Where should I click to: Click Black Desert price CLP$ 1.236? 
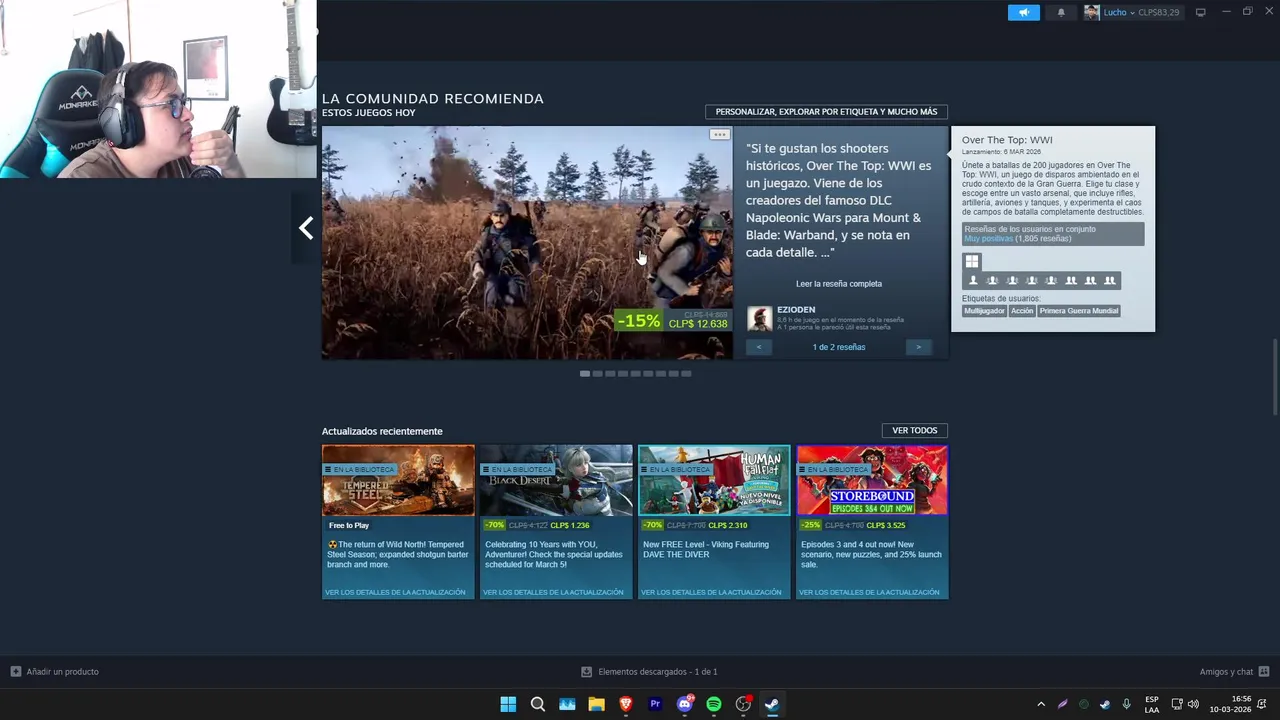pos(569,525)
